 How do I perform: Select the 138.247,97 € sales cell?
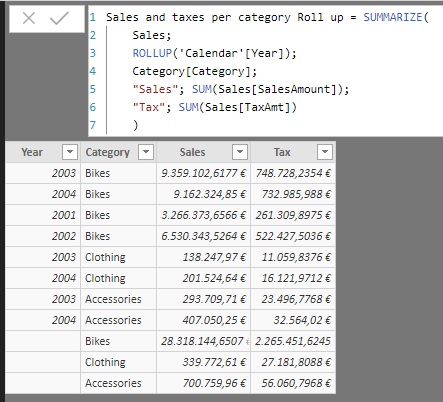pos(203,257)
